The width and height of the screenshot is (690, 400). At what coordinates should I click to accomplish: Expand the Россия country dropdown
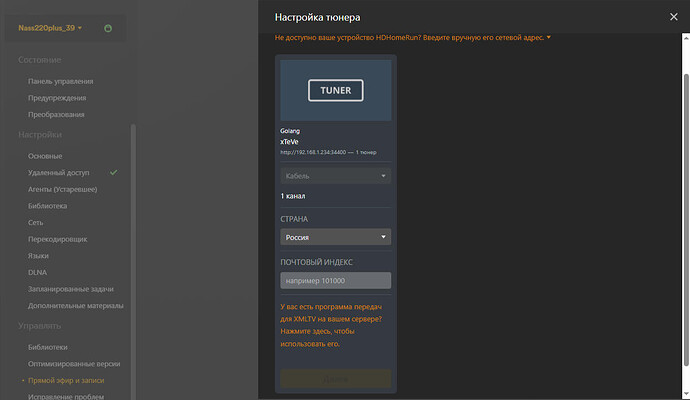pos(335,237)
